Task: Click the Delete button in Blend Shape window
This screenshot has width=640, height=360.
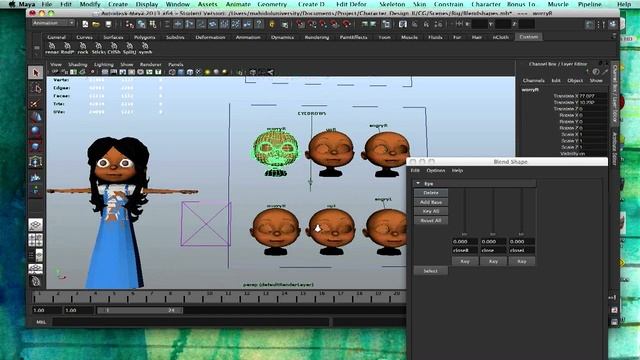Action: (431, 193)
